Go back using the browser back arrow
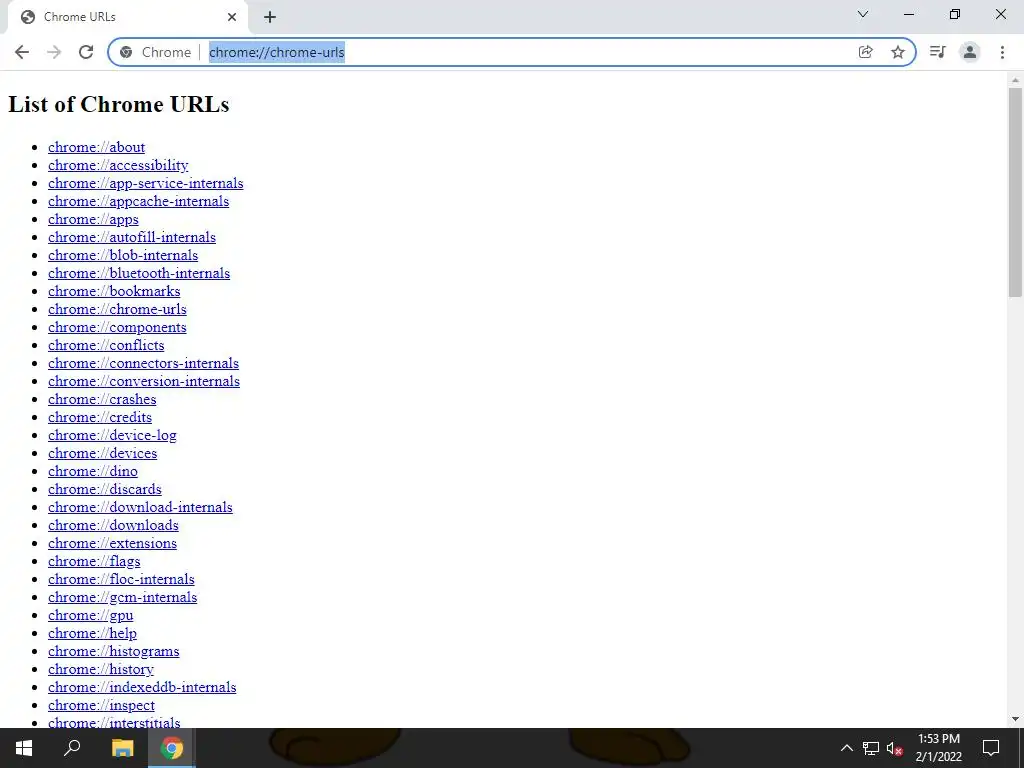 22,52
